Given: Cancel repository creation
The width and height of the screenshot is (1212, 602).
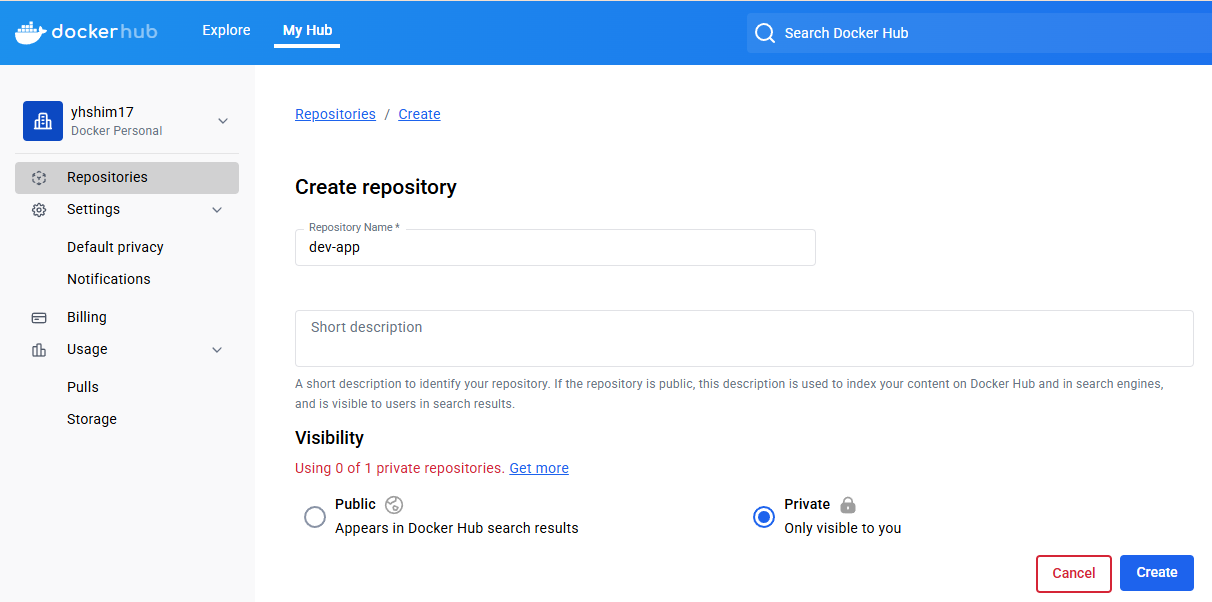Looking at the screenshot, I should point(1074,573).
